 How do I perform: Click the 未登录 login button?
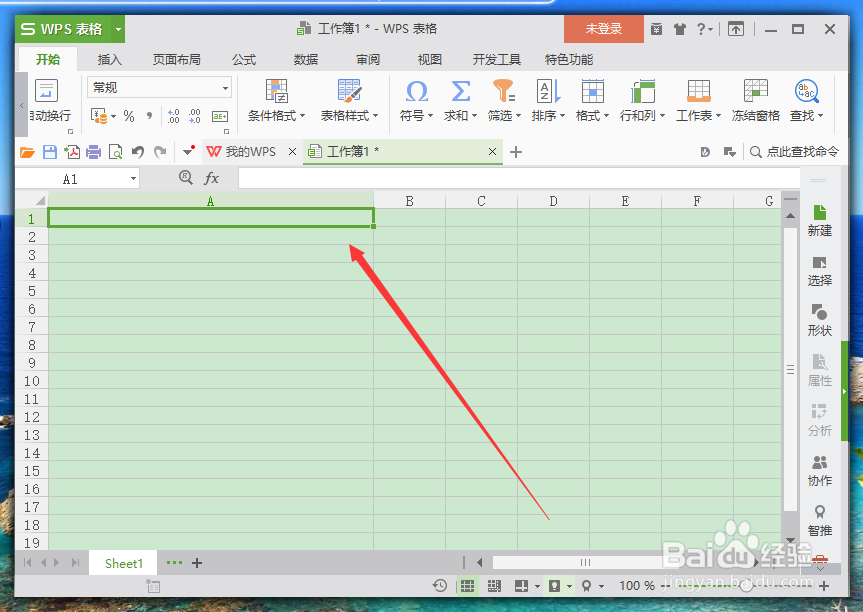point(602,30)
